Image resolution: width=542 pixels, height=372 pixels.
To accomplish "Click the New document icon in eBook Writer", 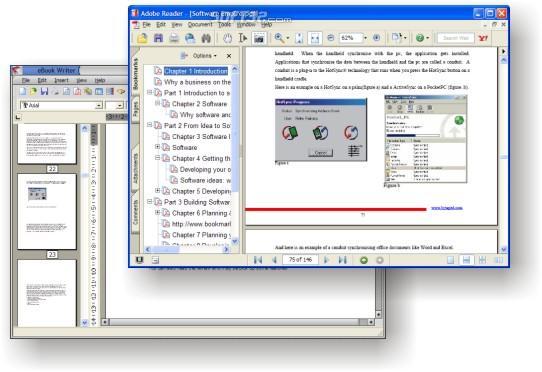I will click(22, 91).
